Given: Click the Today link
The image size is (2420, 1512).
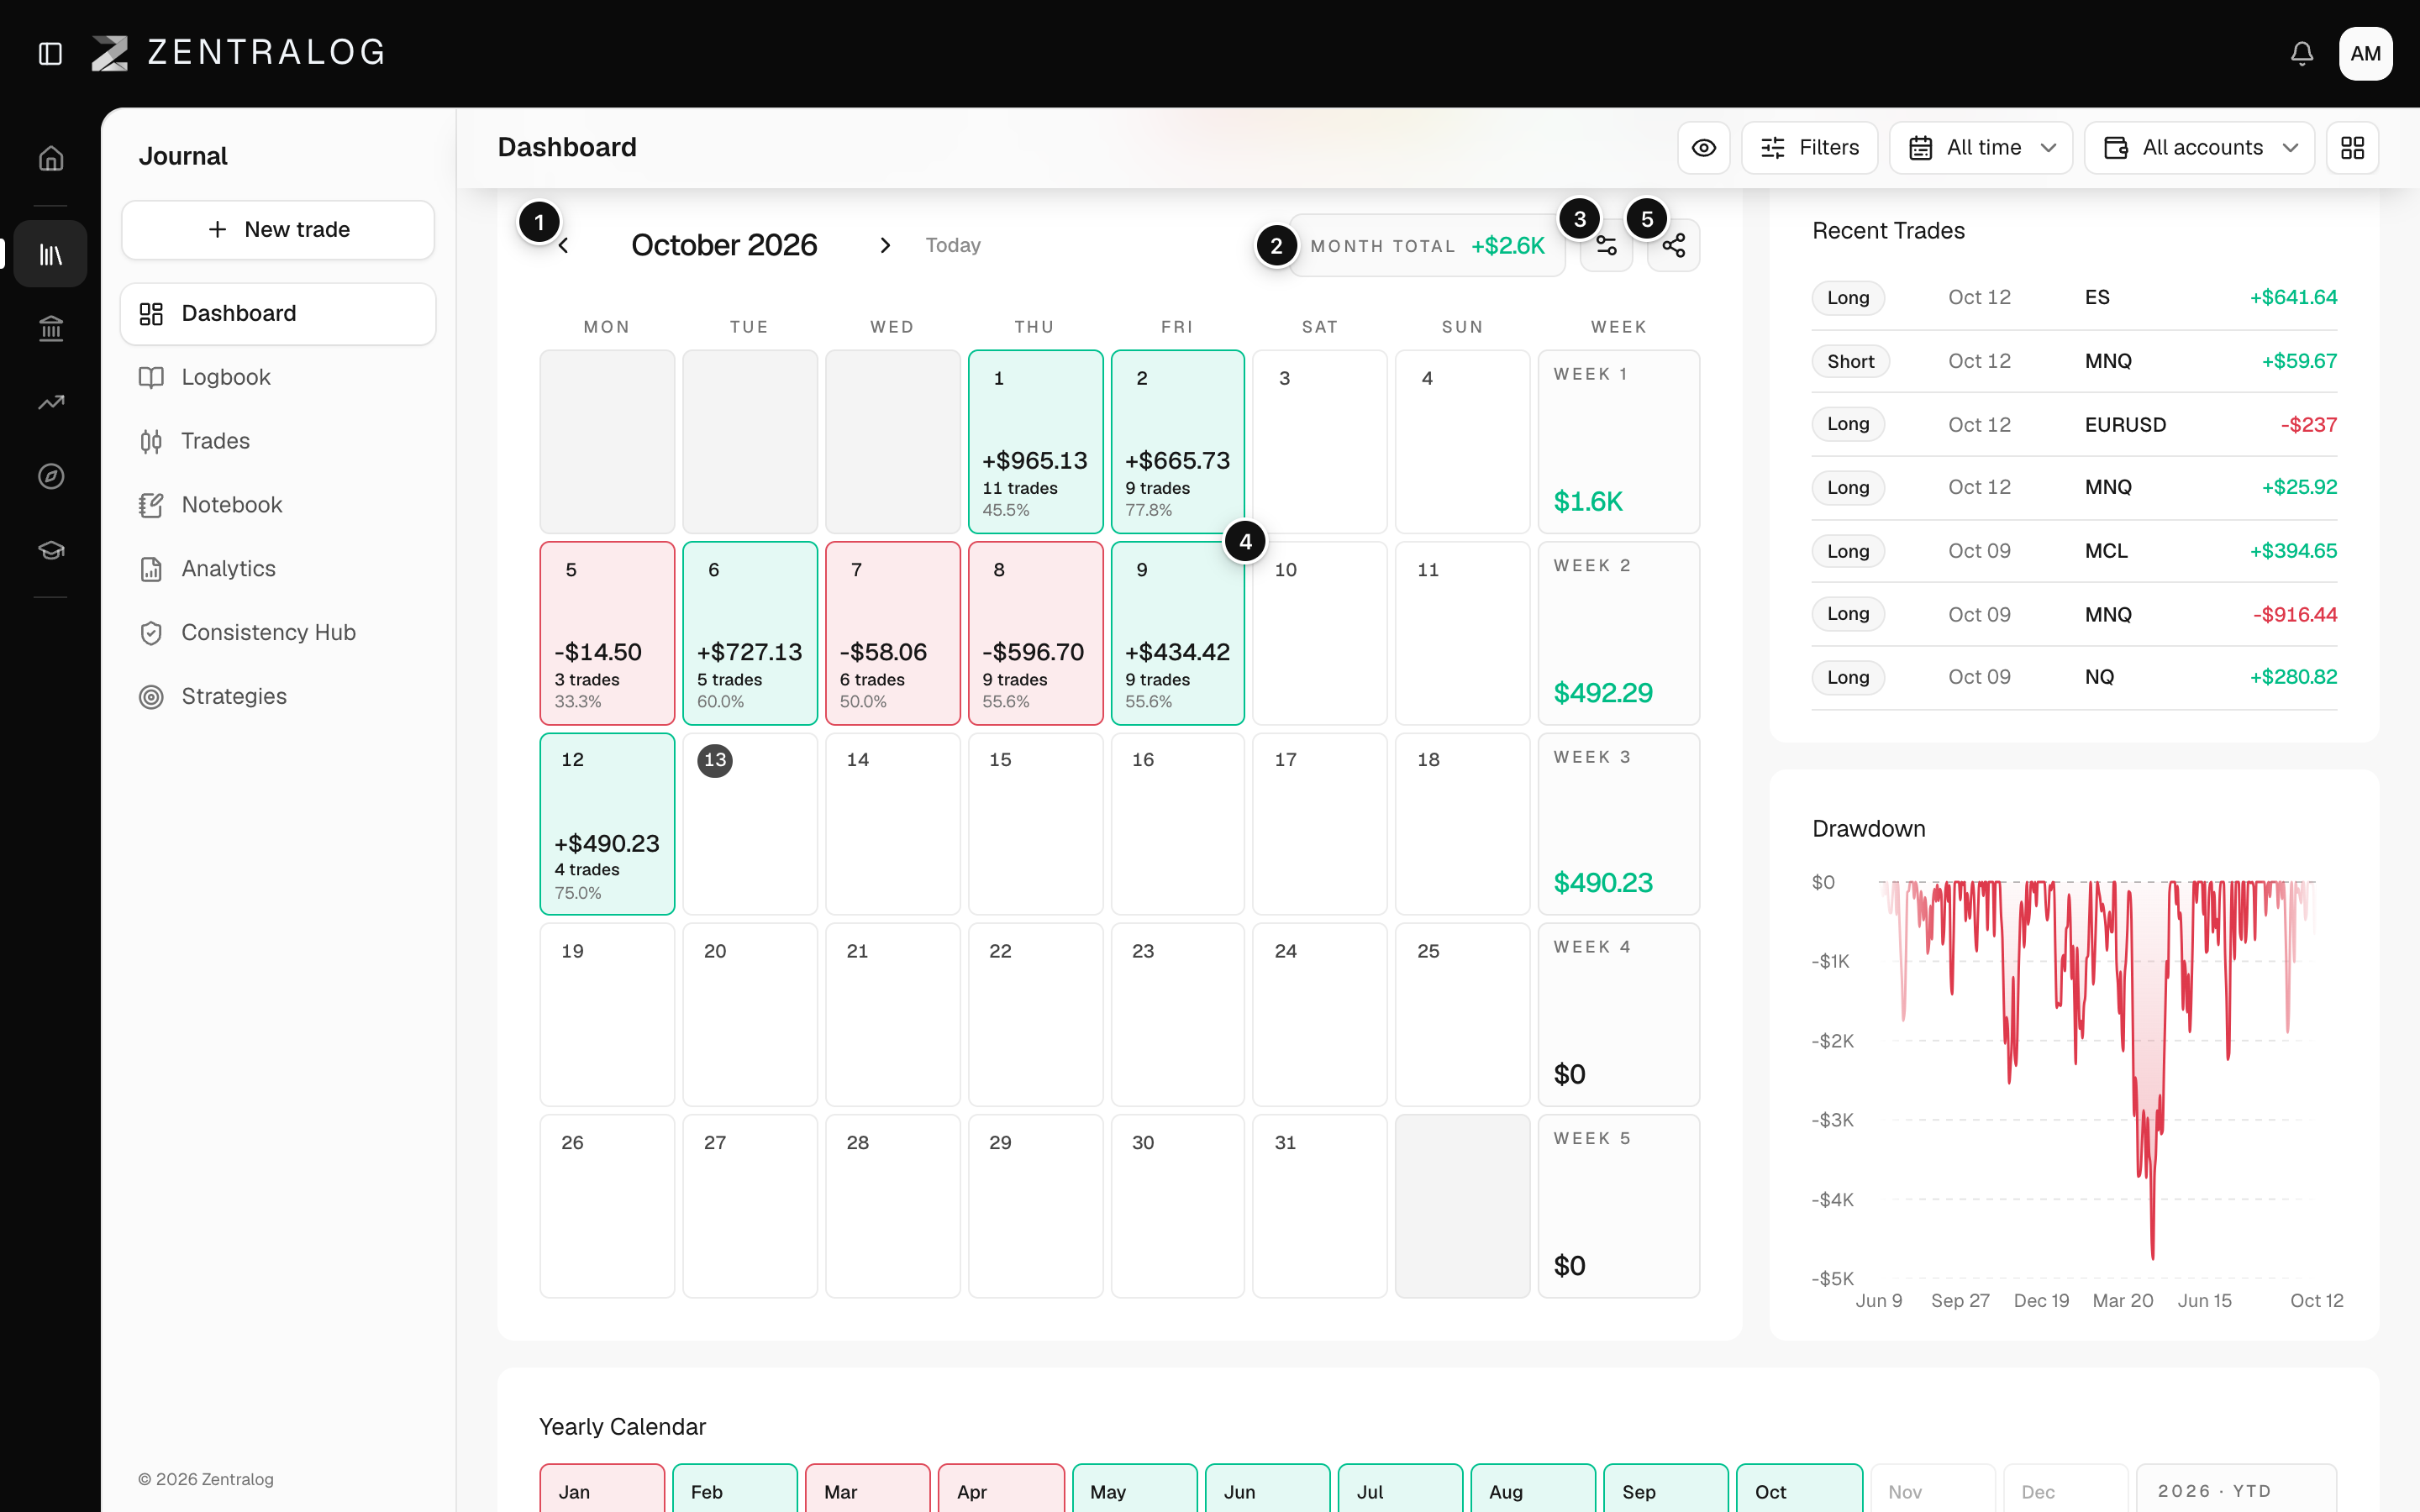Looking at the screenshot, I should pos(953,246).
